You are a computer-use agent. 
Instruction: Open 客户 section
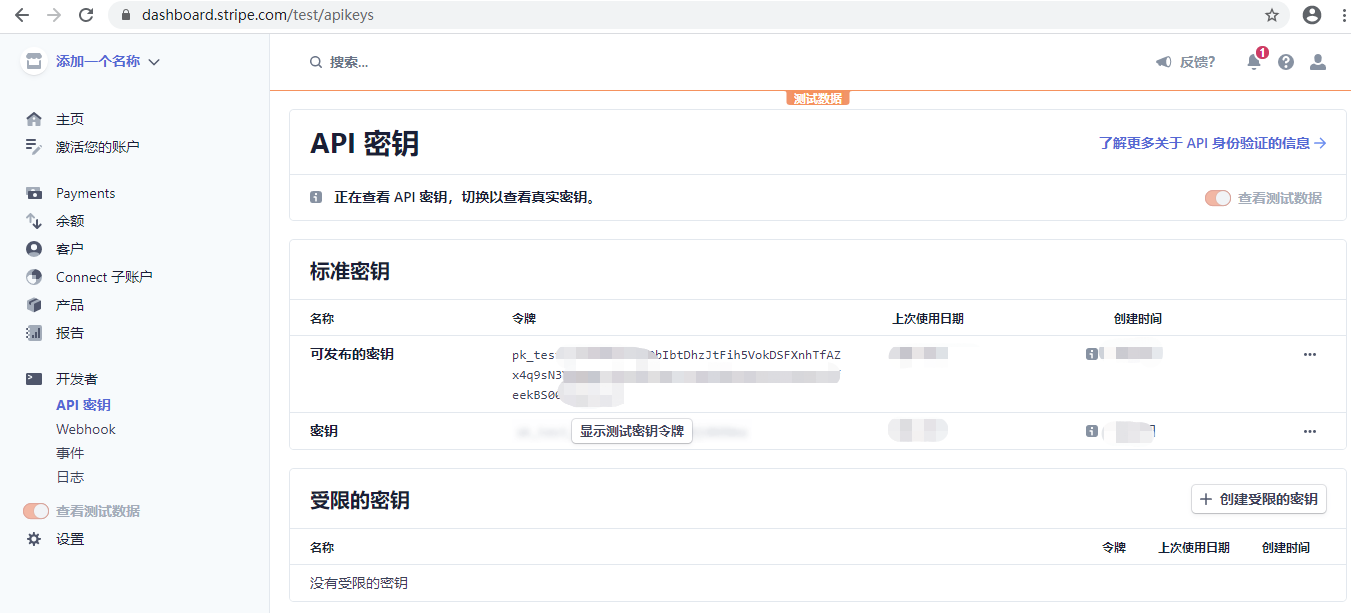70,249
